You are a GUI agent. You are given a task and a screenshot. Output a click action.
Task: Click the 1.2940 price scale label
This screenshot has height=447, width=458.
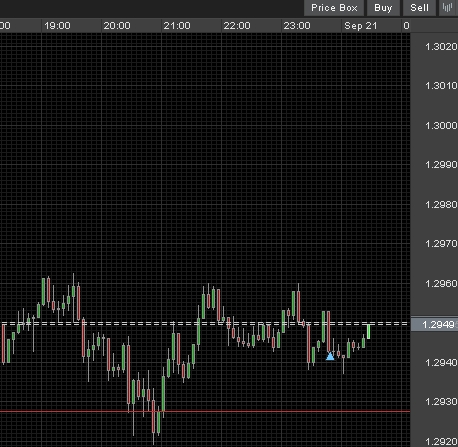tap(441, 362)
